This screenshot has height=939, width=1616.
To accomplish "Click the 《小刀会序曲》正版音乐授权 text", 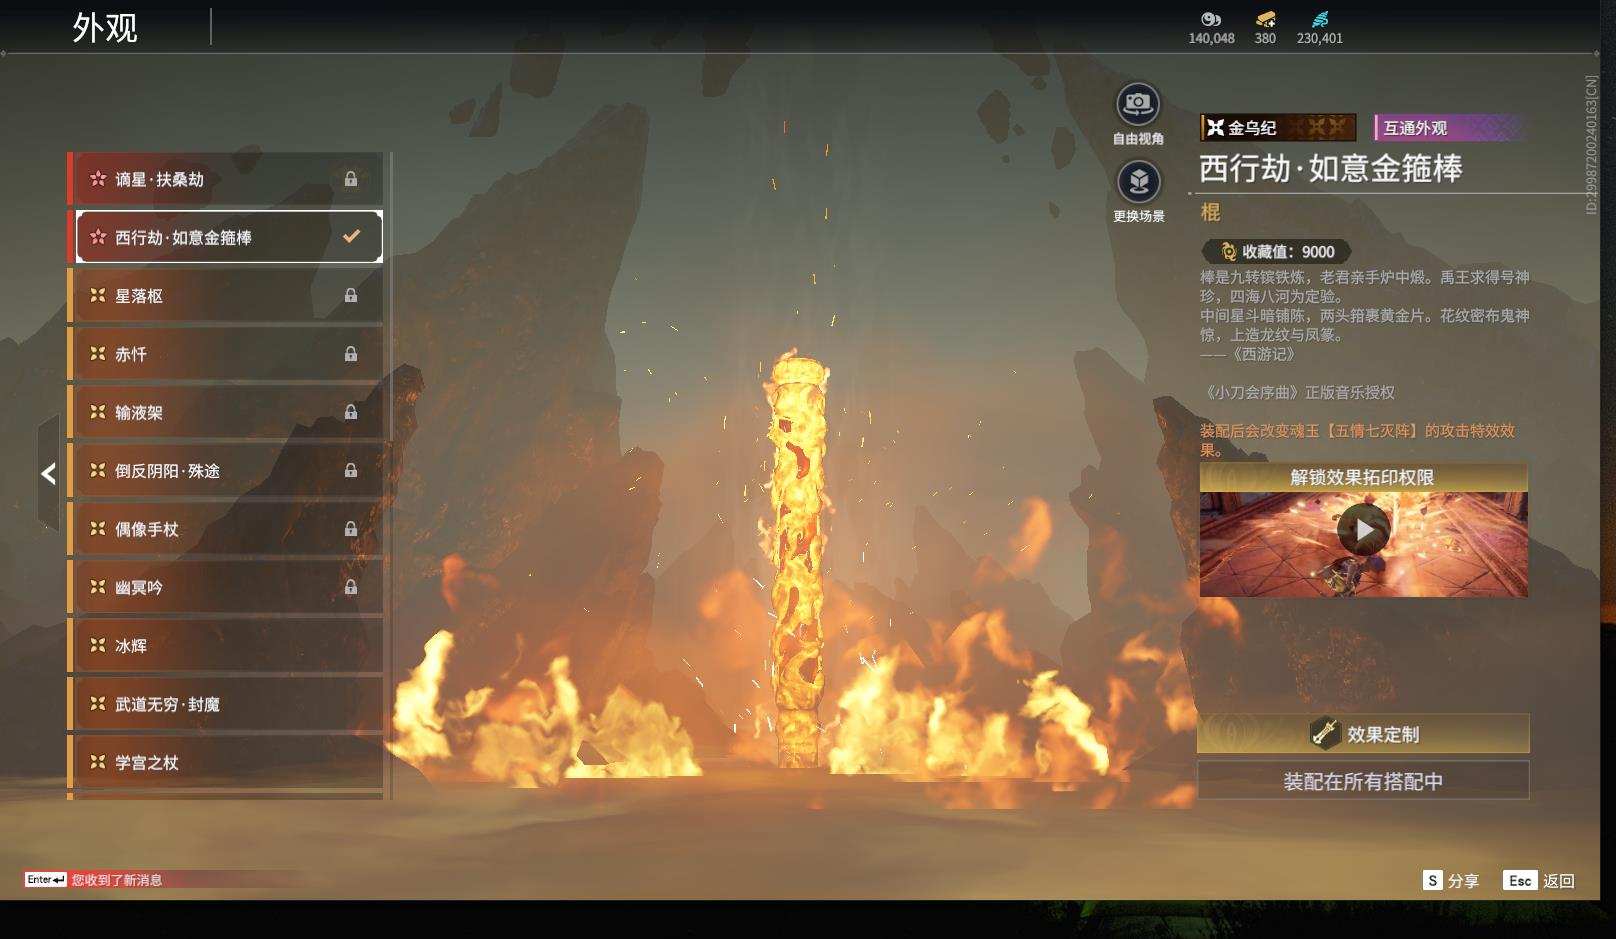I will pyautogui.click(x=1299, y=393).
